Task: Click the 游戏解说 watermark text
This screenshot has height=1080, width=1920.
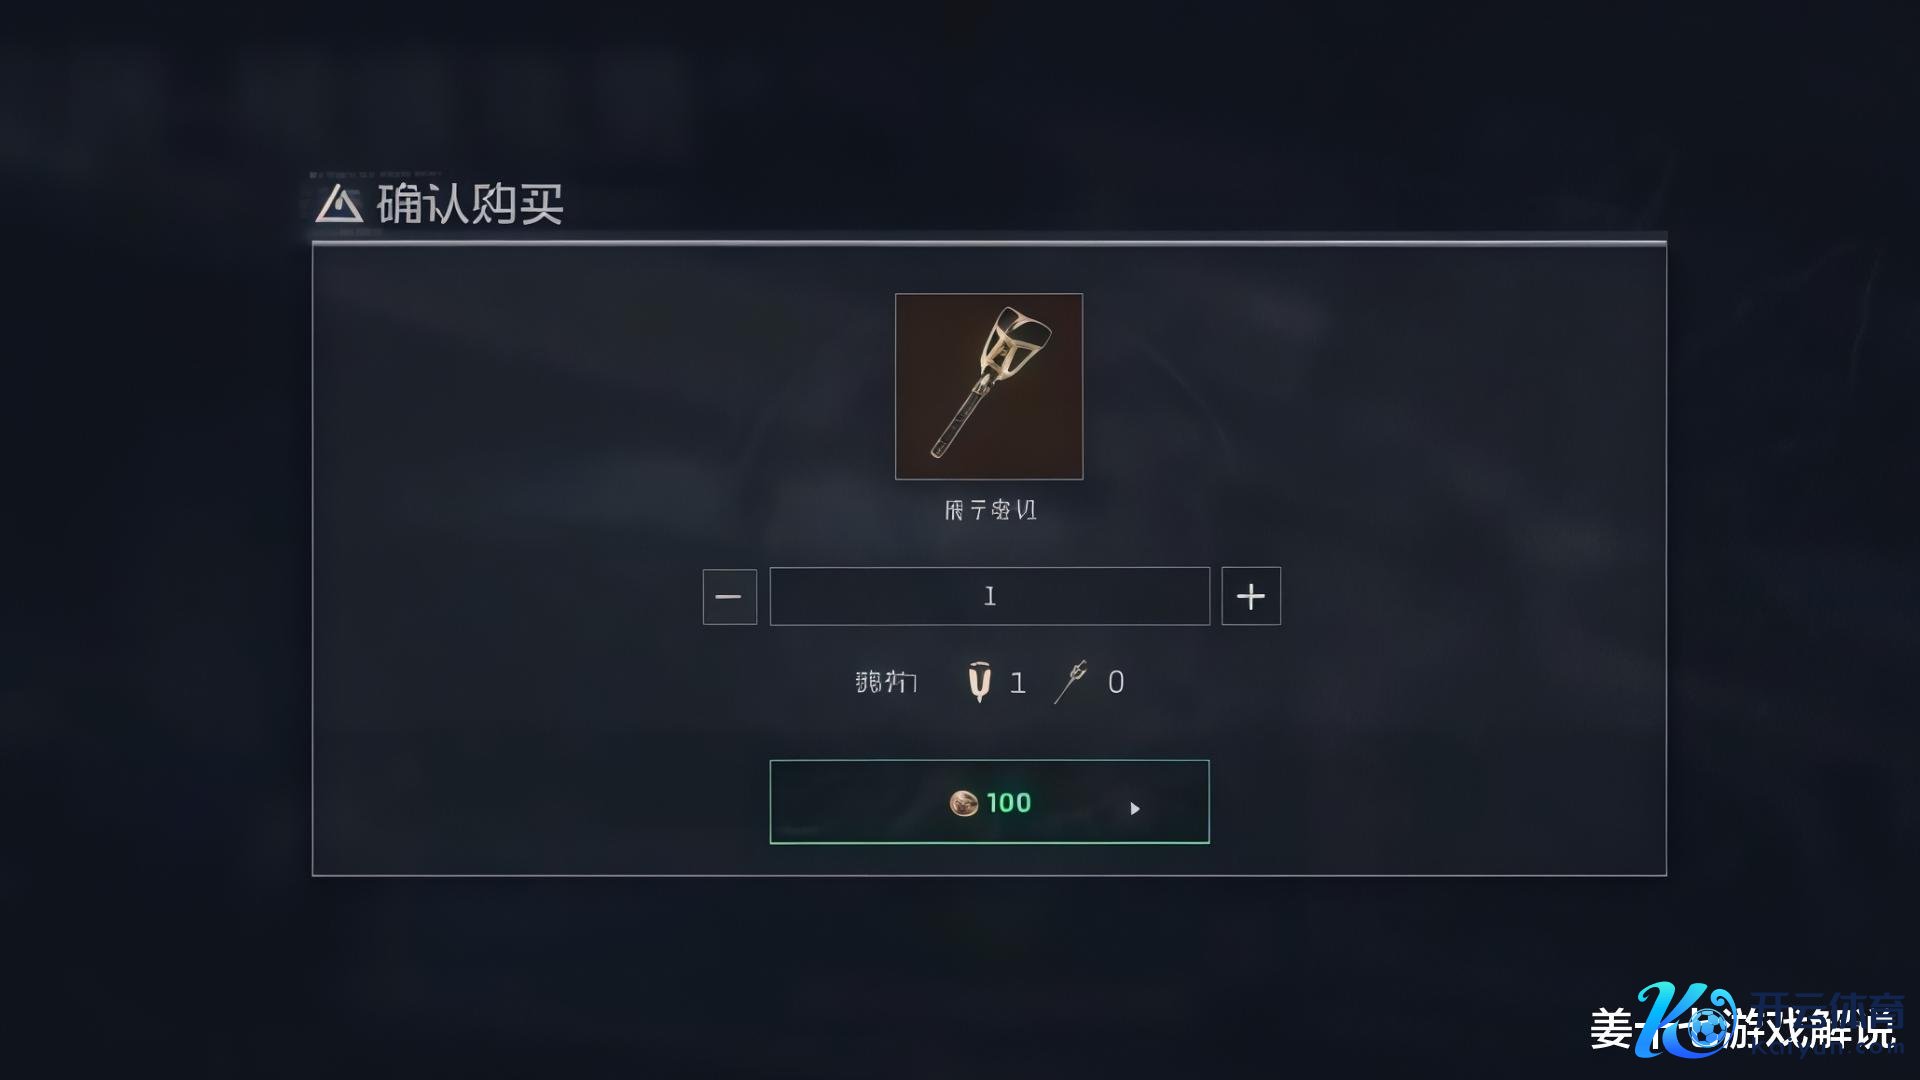Action: pyautogui.click(x=1811, y=1029)
